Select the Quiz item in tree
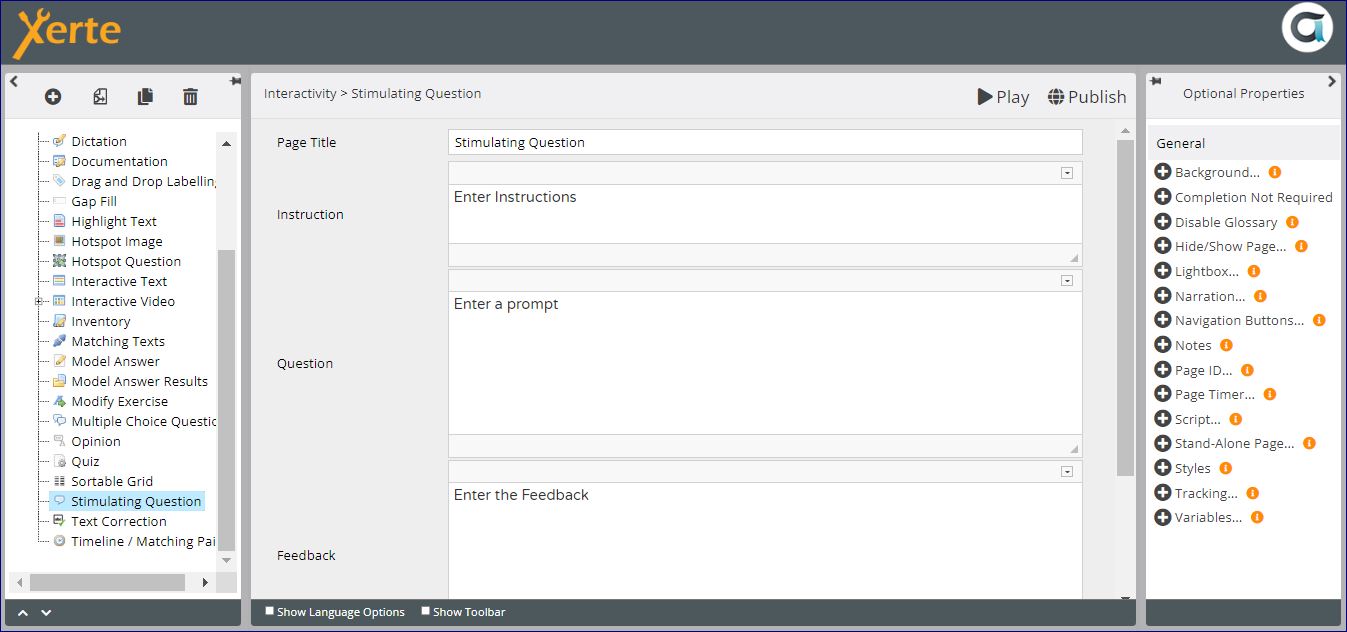The height and width of the screenshot is (632, 1347). (85, 461)
